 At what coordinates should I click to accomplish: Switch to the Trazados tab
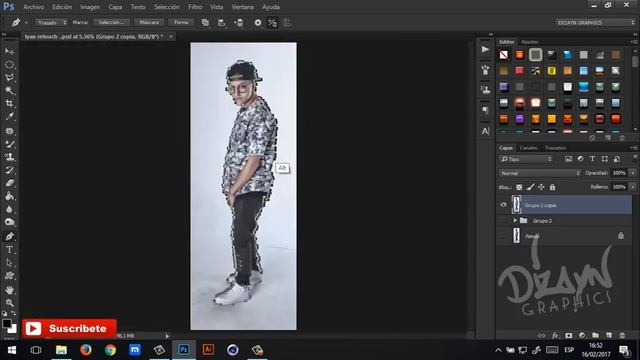556,148
